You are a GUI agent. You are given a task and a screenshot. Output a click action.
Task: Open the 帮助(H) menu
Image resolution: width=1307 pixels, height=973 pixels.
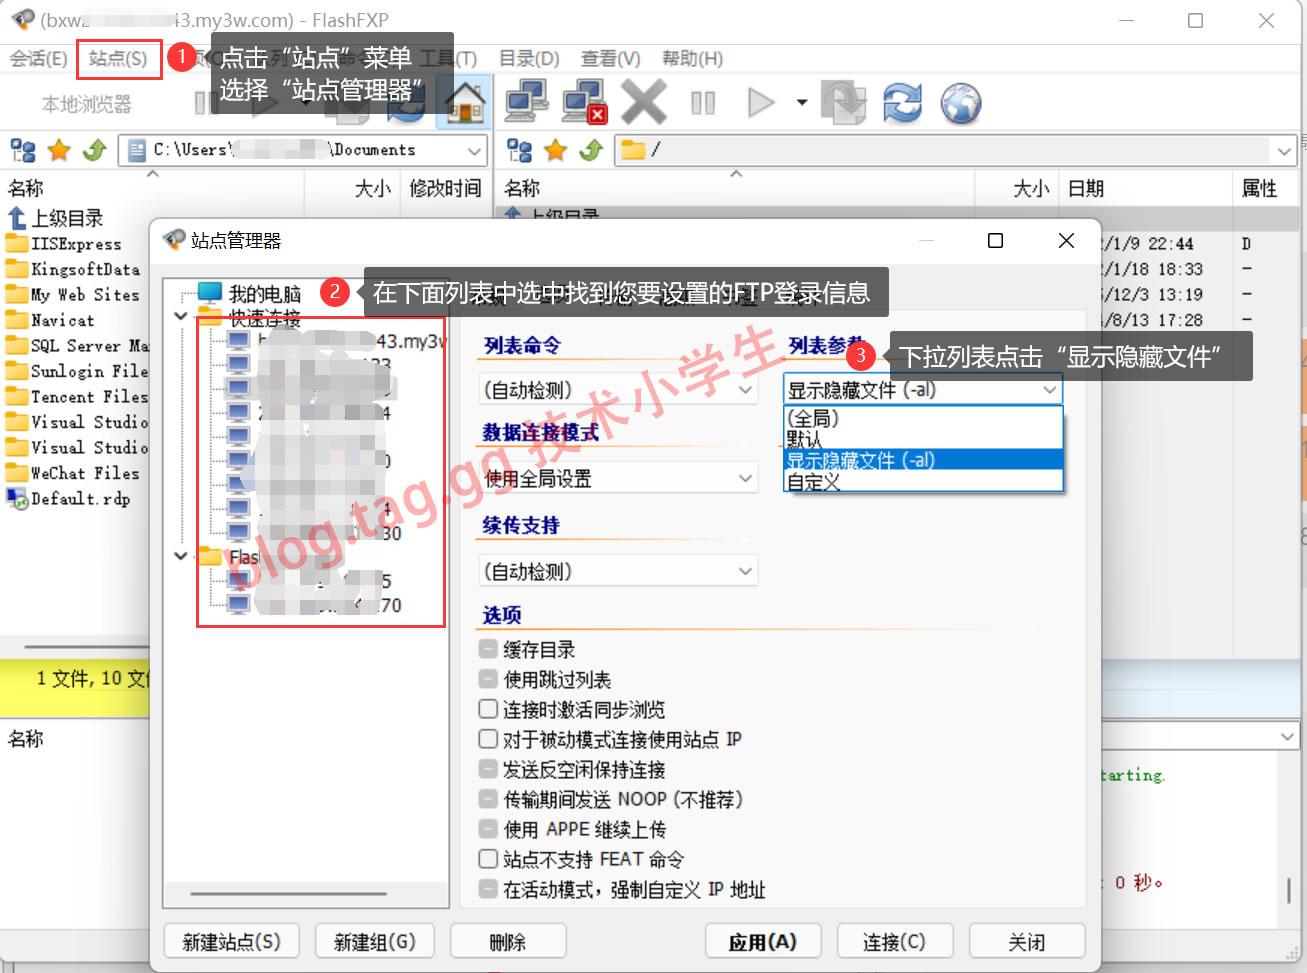(x=692, y=59)
